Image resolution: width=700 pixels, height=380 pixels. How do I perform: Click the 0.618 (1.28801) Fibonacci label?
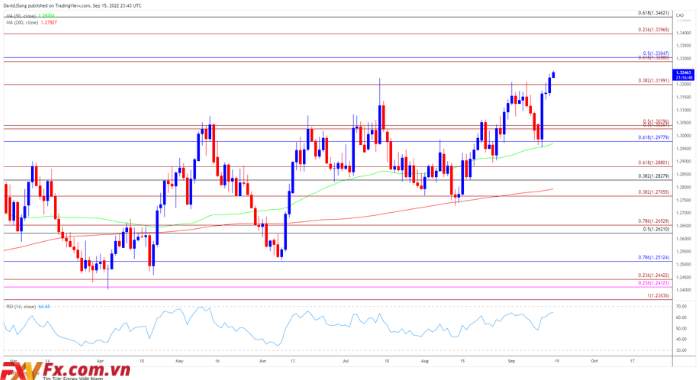coord(654,163)
